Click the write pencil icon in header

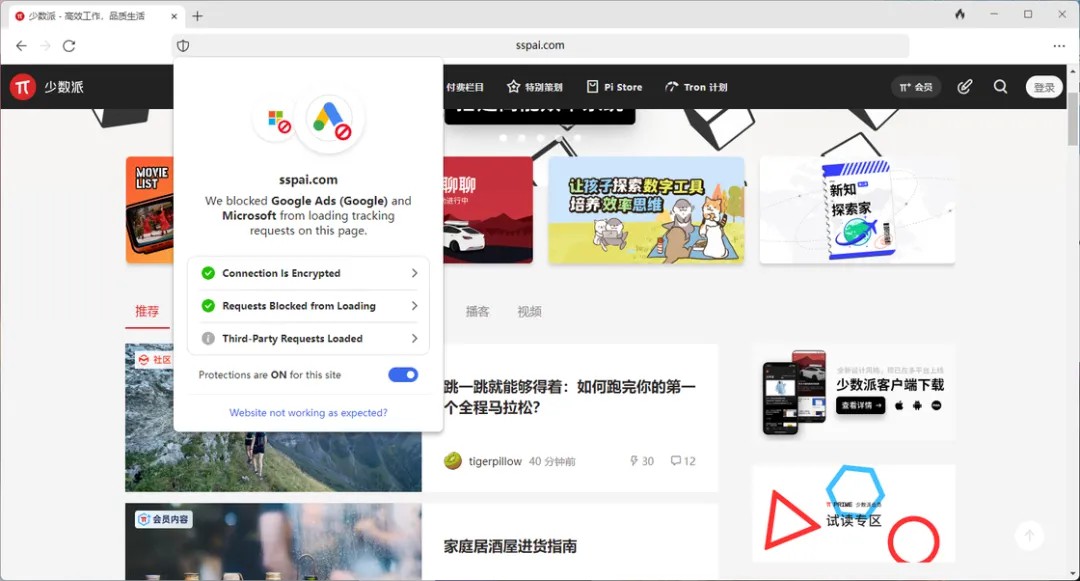pyautogui.click(x=964, y=87)
